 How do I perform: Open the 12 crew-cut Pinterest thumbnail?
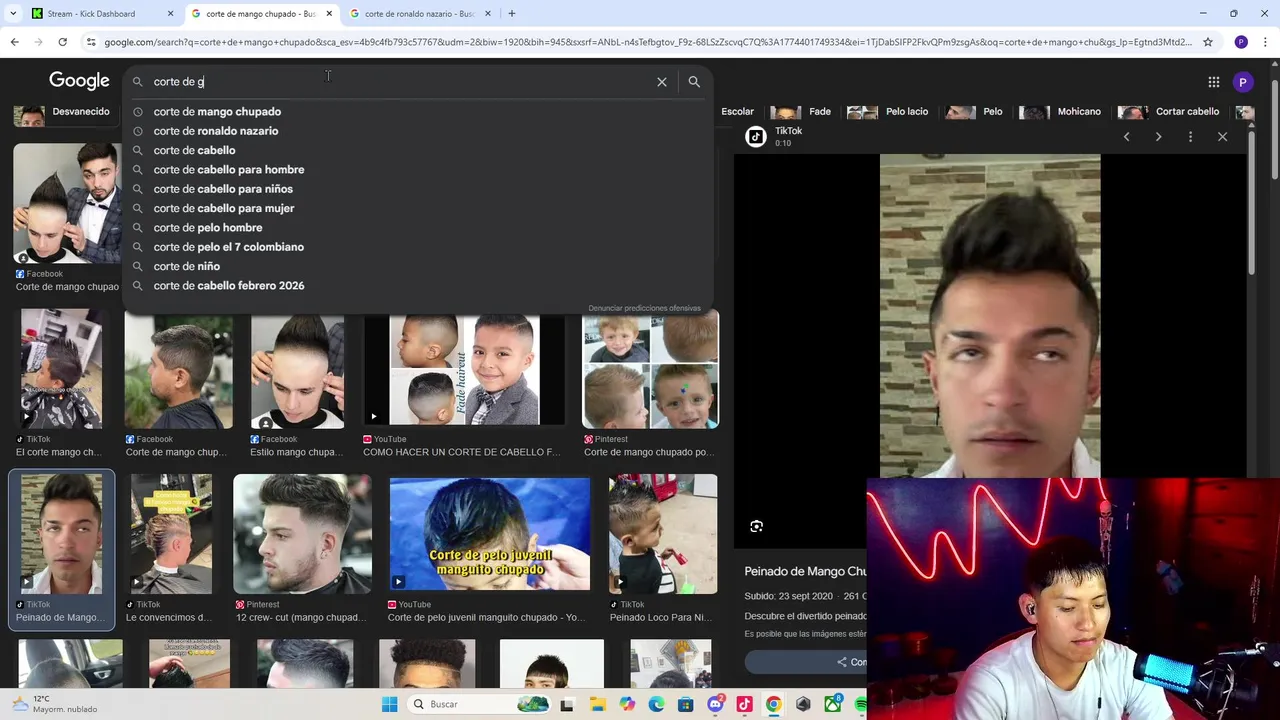(x=302, y=534)
